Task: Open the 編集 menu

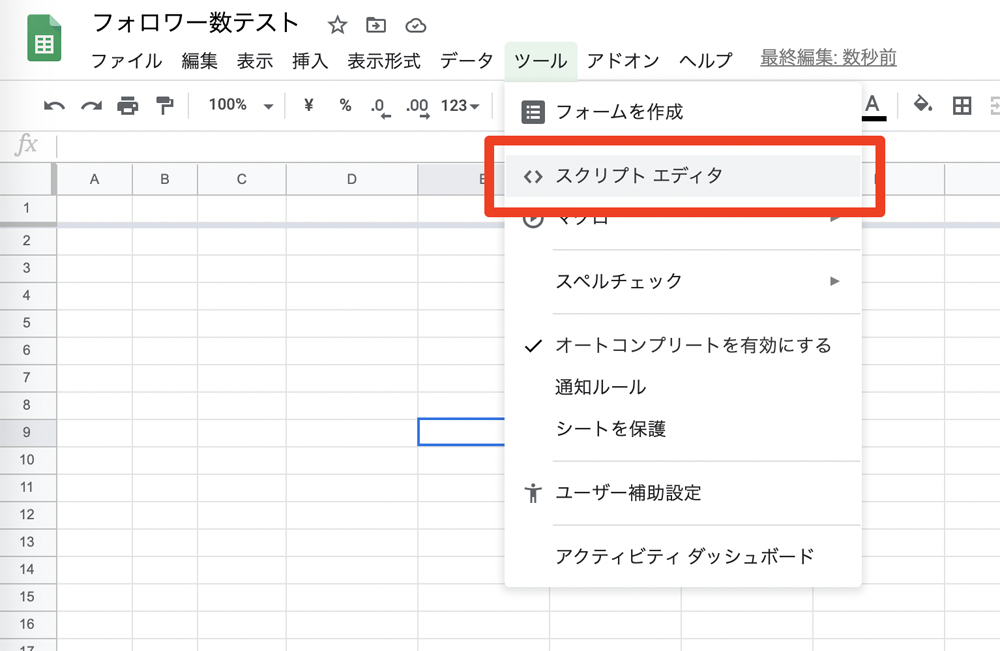Action: point(200,61)
